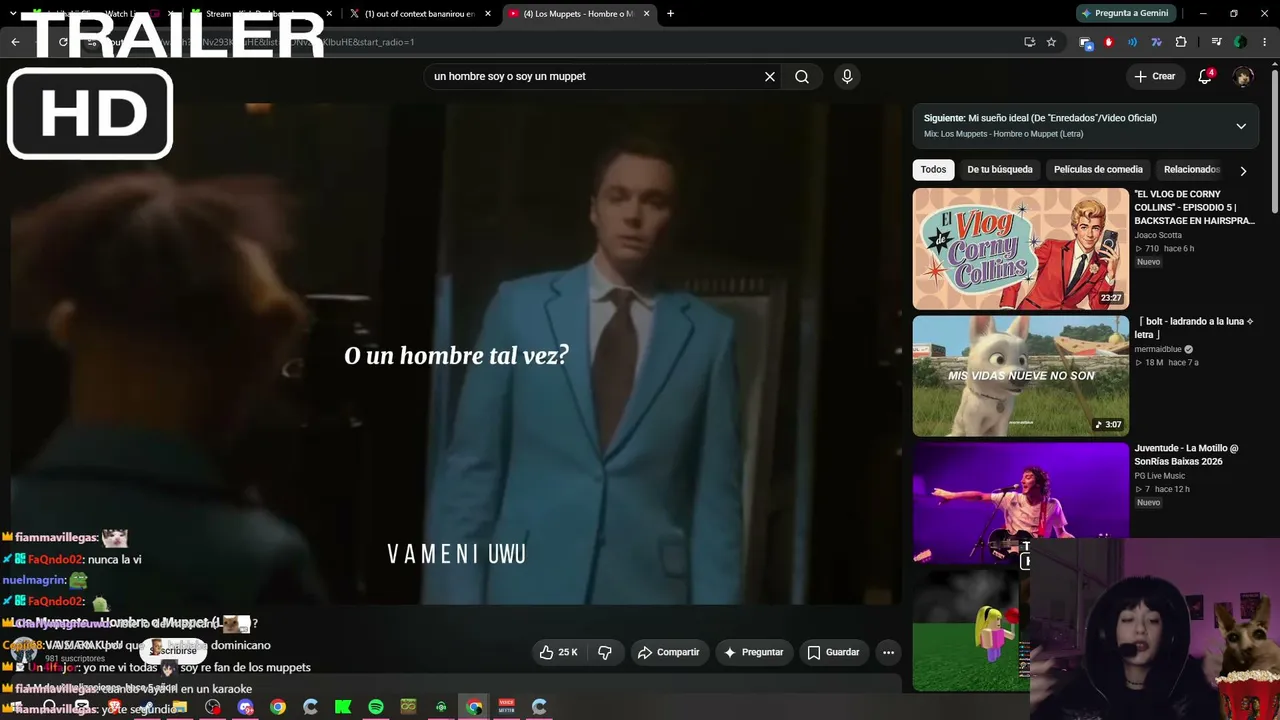Open the mermaidblue channel name
Screen dimensions: 1280x720
pos(1159,349)
